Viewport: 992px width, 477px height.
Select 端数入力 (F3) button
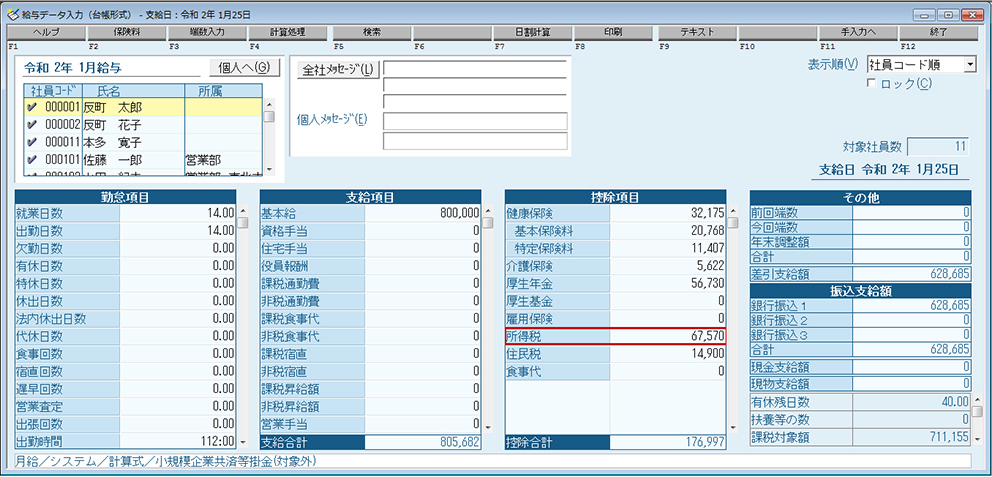pyautogui.click(x=207, y=32)
